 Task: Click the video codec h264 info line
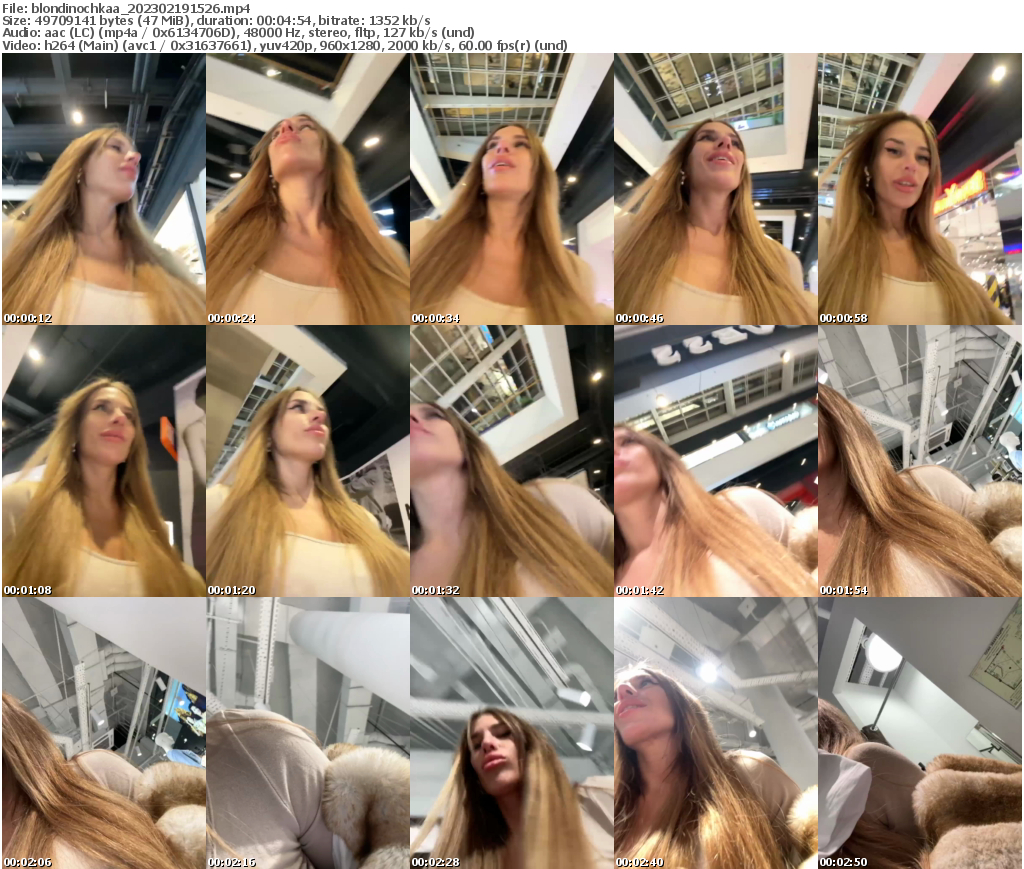point(283,44)
